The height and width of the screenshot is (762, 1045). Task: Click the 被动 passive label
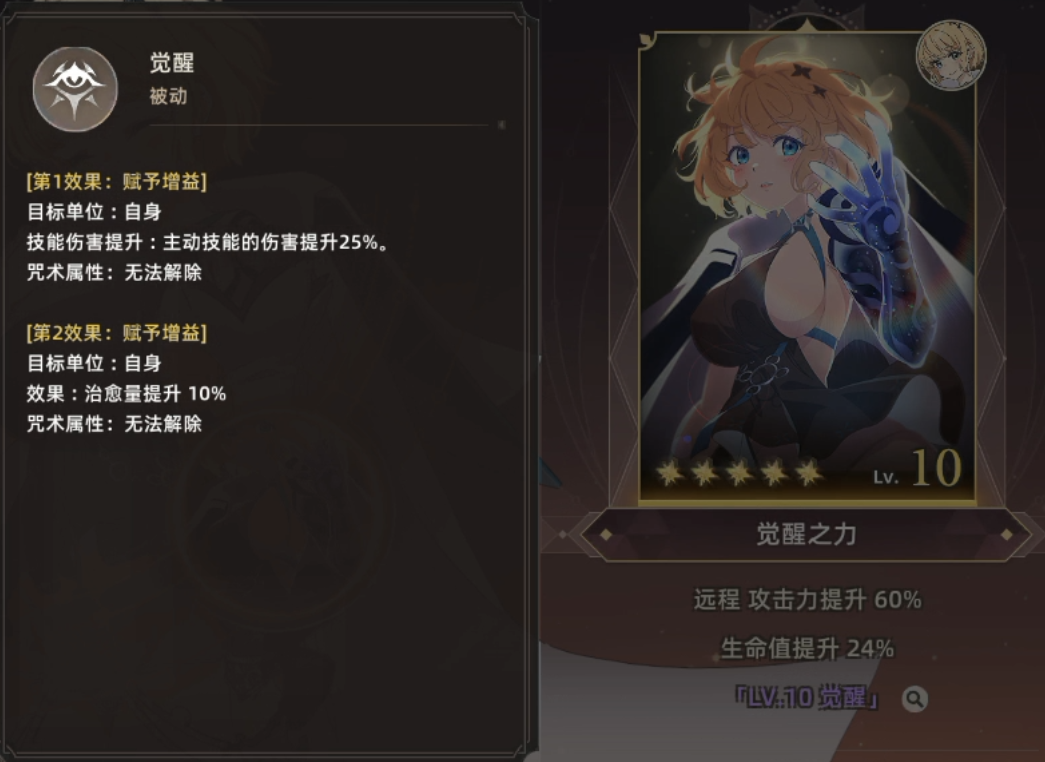click(x=168, y=96)
